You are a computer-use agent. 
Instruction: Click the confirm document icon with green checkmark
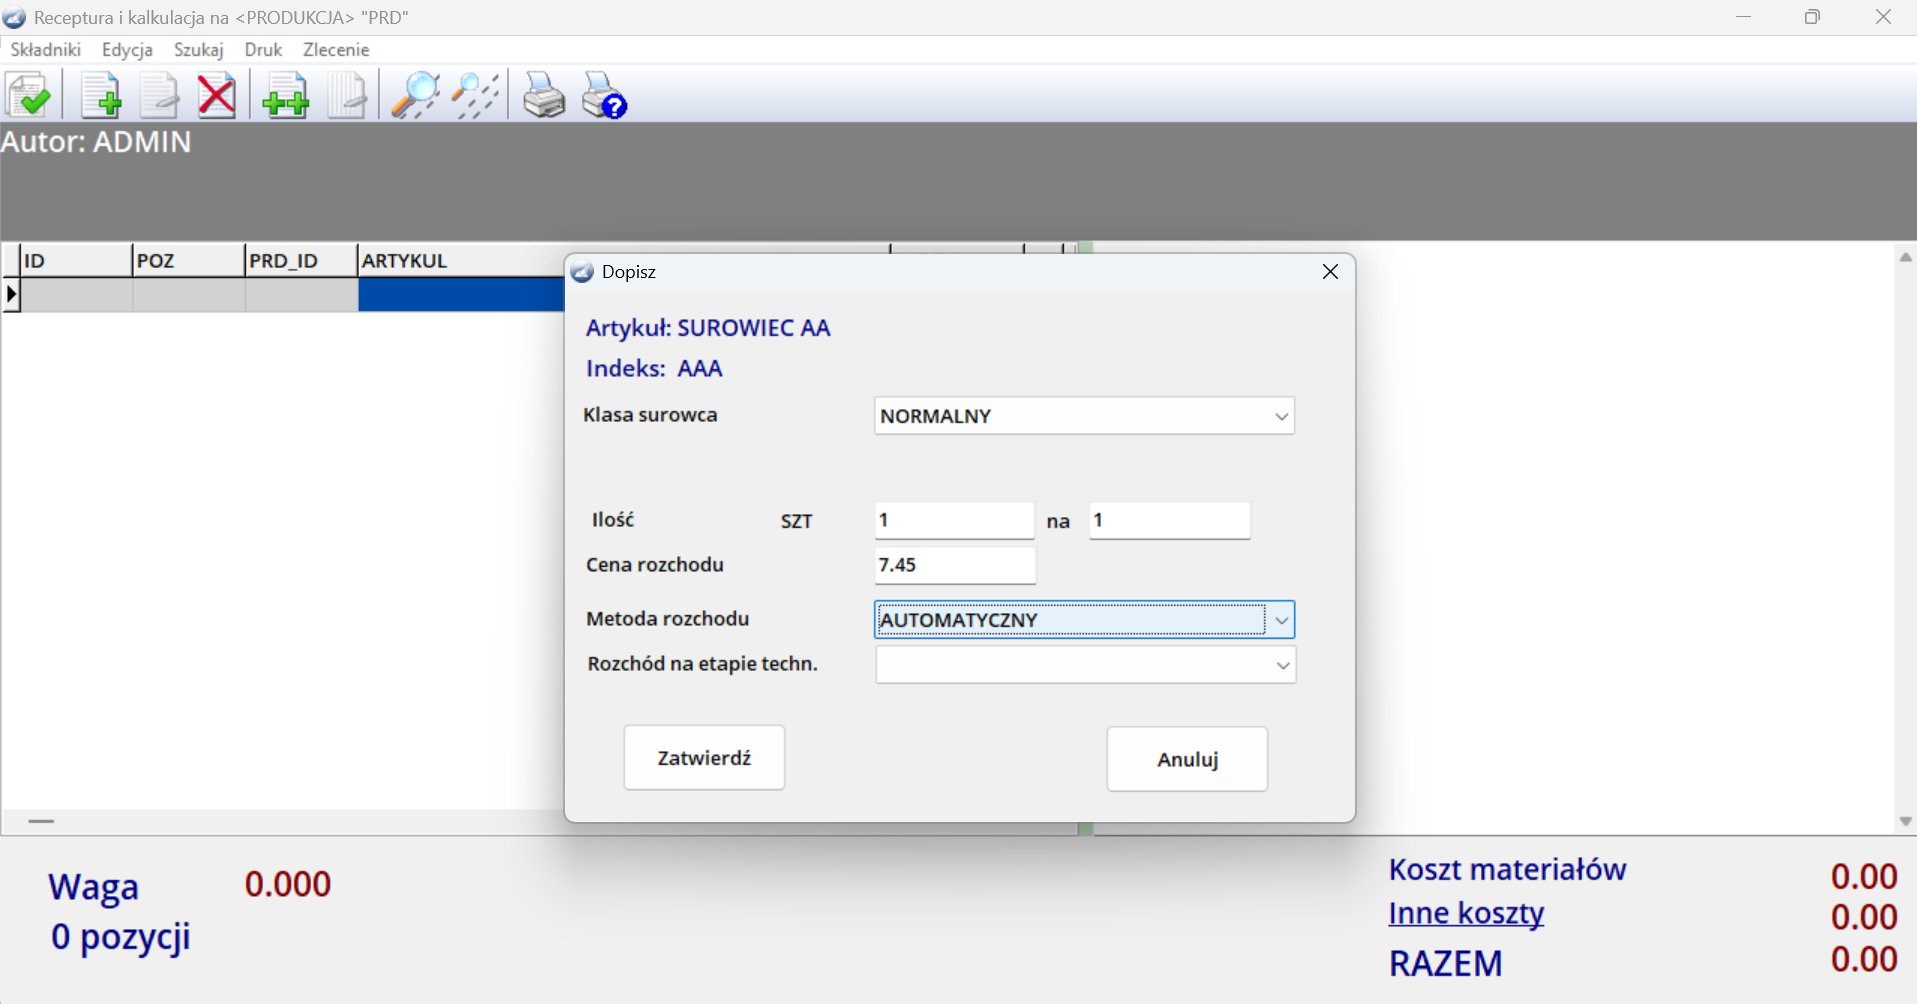[29, 96]
